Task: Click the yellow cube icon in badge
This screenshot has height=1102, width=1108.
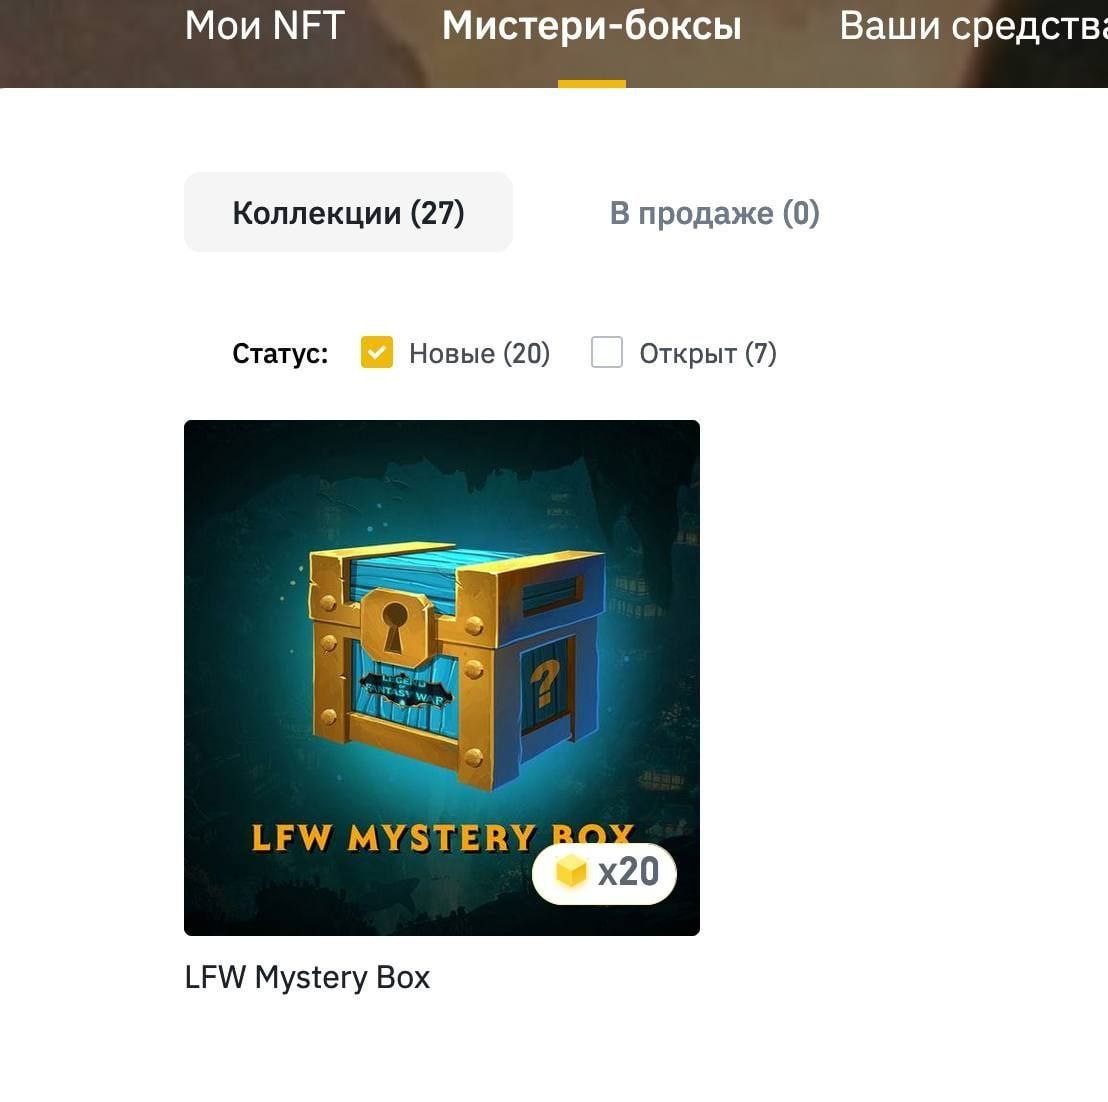Action: (x=571, y=872)
